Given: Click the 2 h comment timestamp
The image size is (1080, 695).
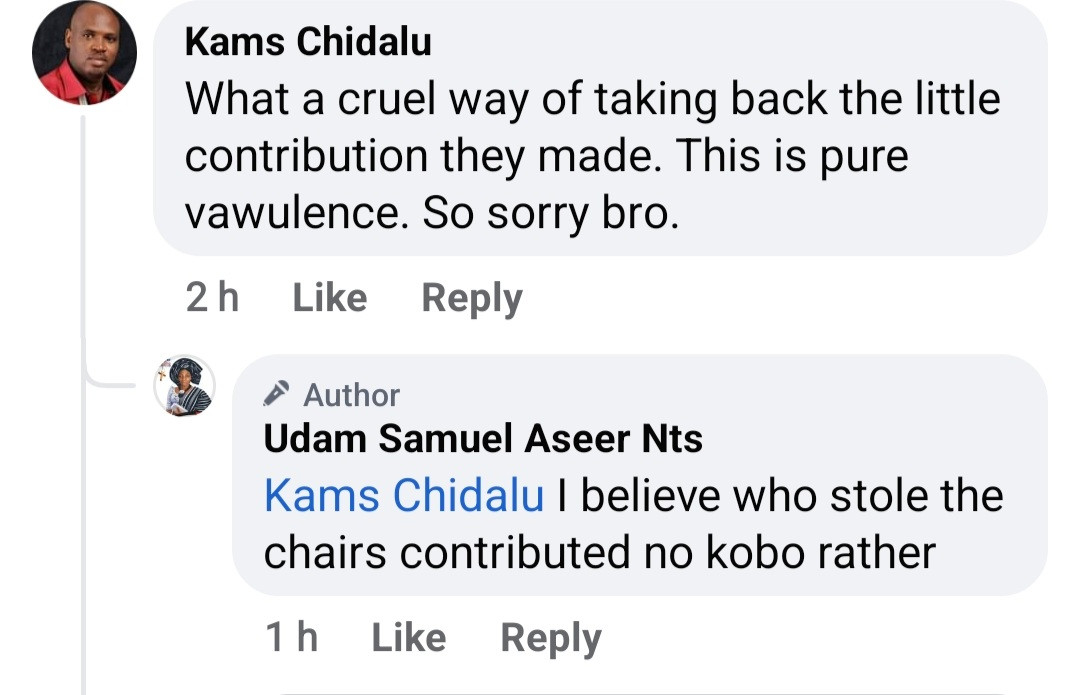Looking at the screenshot, I should [212, 298].
